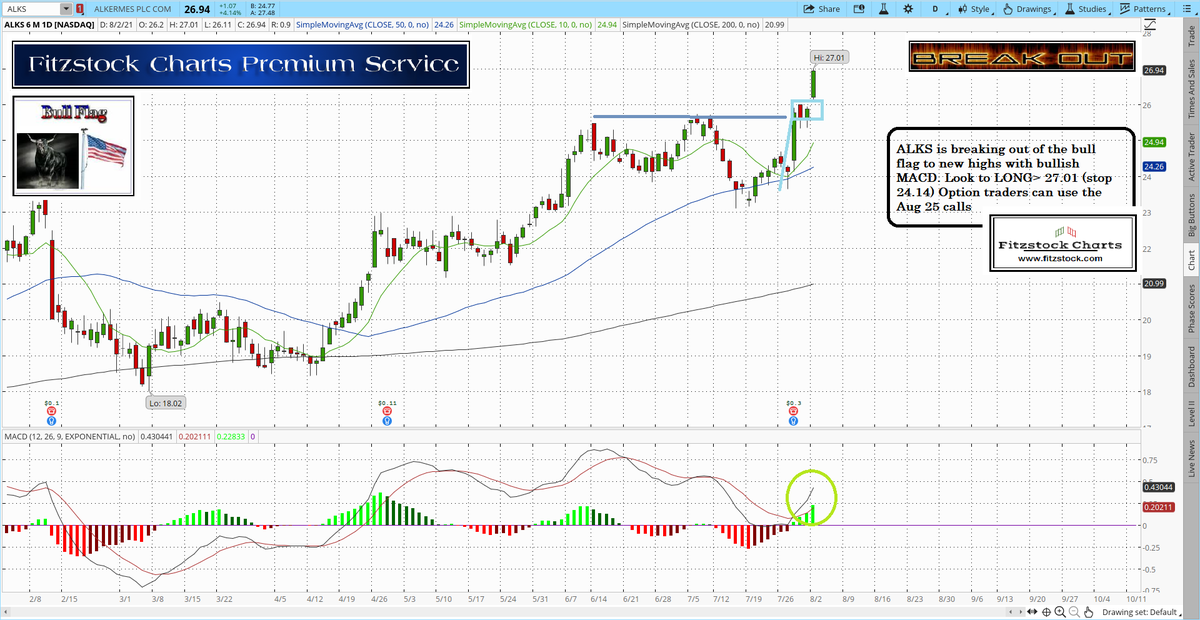
Task: Click the Share button
Action: [822, 8]
